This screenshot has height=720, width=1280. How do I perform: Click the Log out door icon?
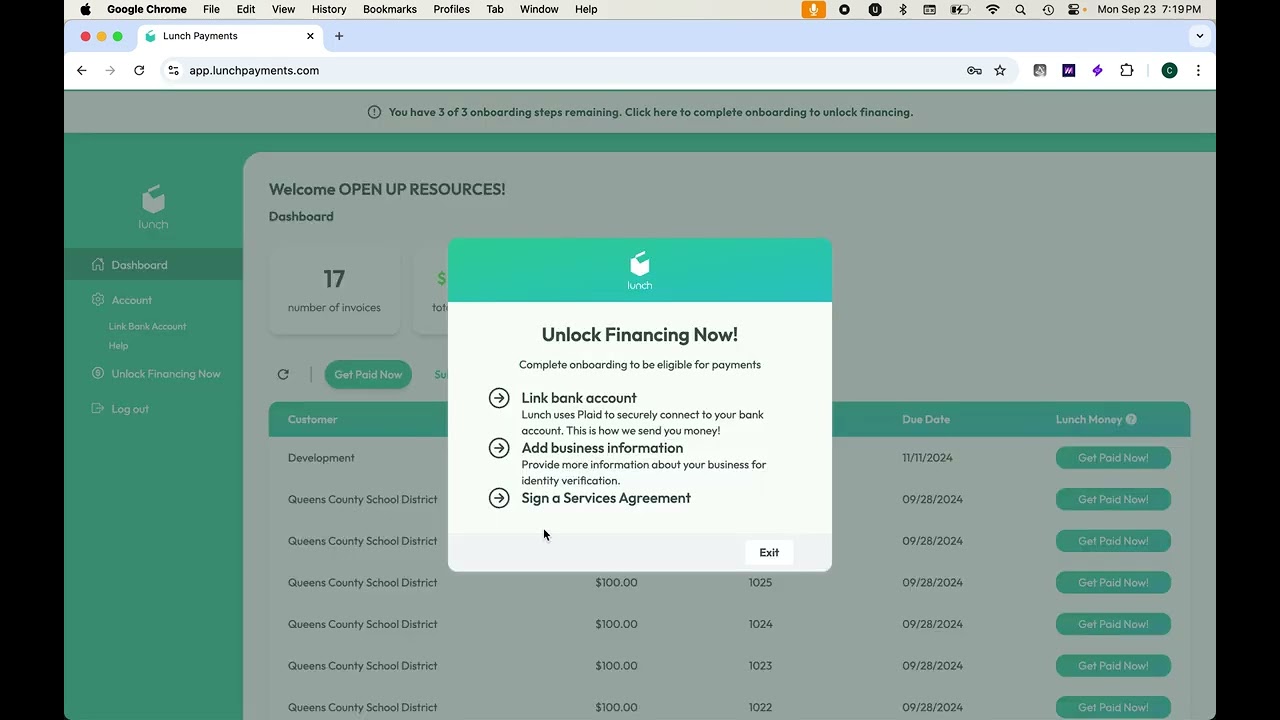tap(97, 409)
